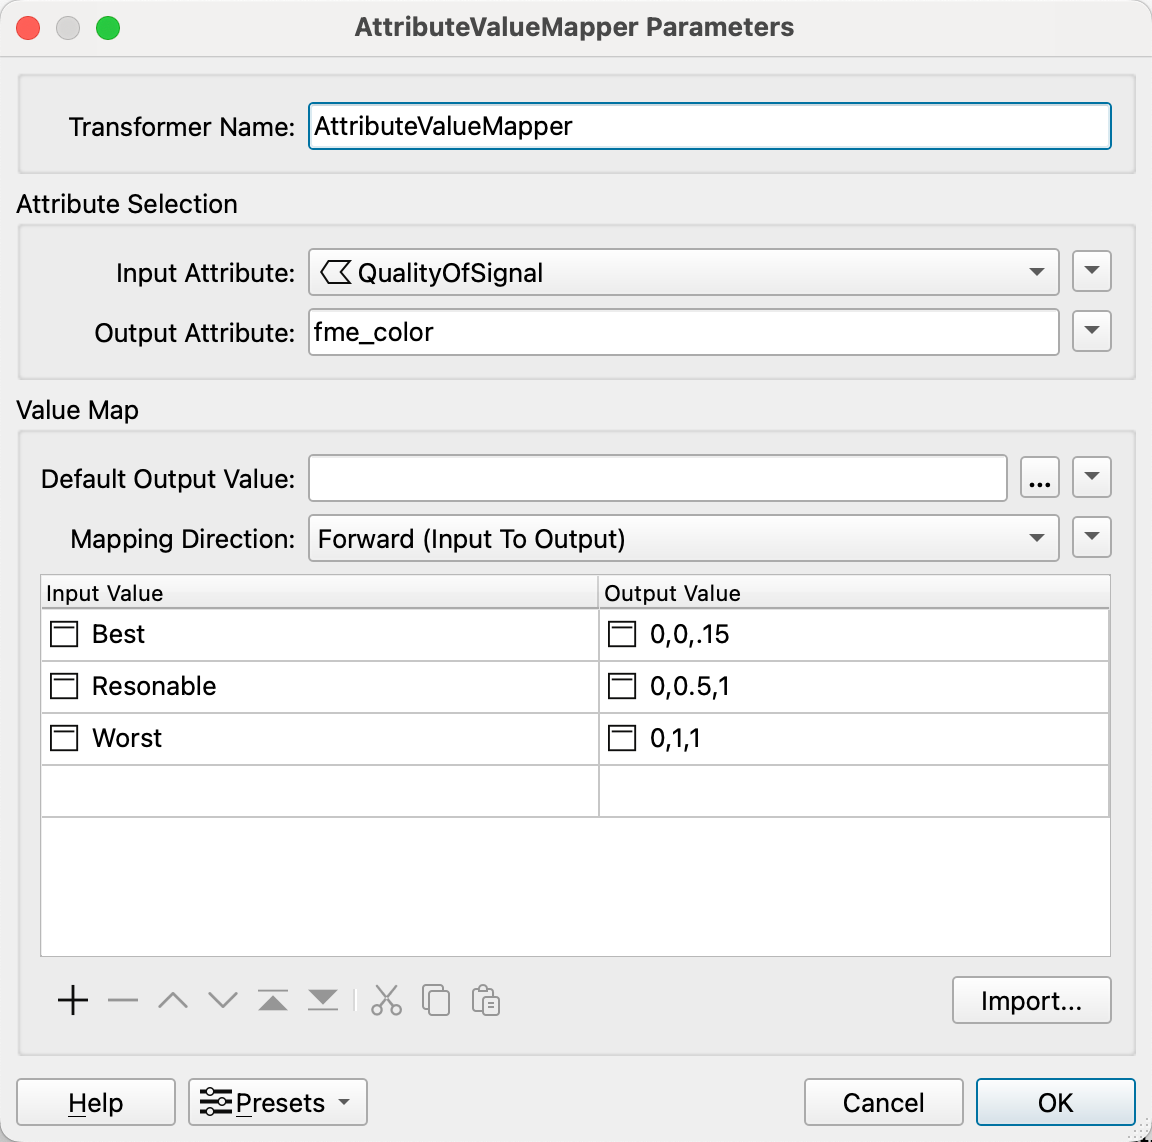Screen dimensions: 1152x1142
Task: Add a new row to the value map
Action: click(x=73, y=1000)
